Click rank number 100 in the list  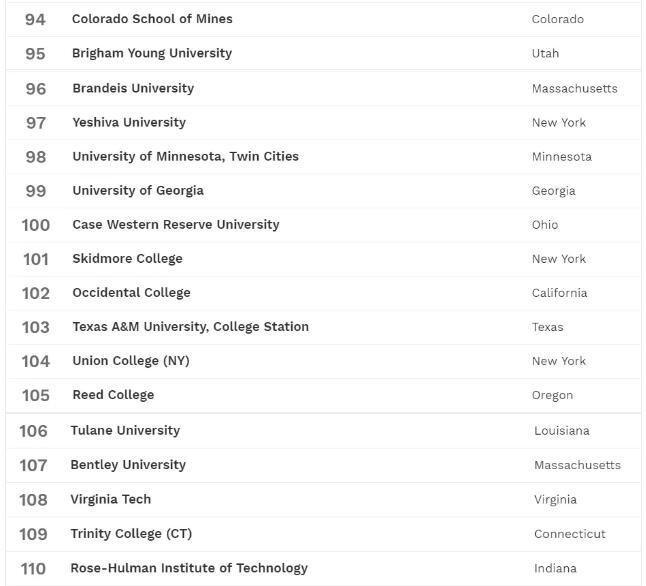pos(36,225)
